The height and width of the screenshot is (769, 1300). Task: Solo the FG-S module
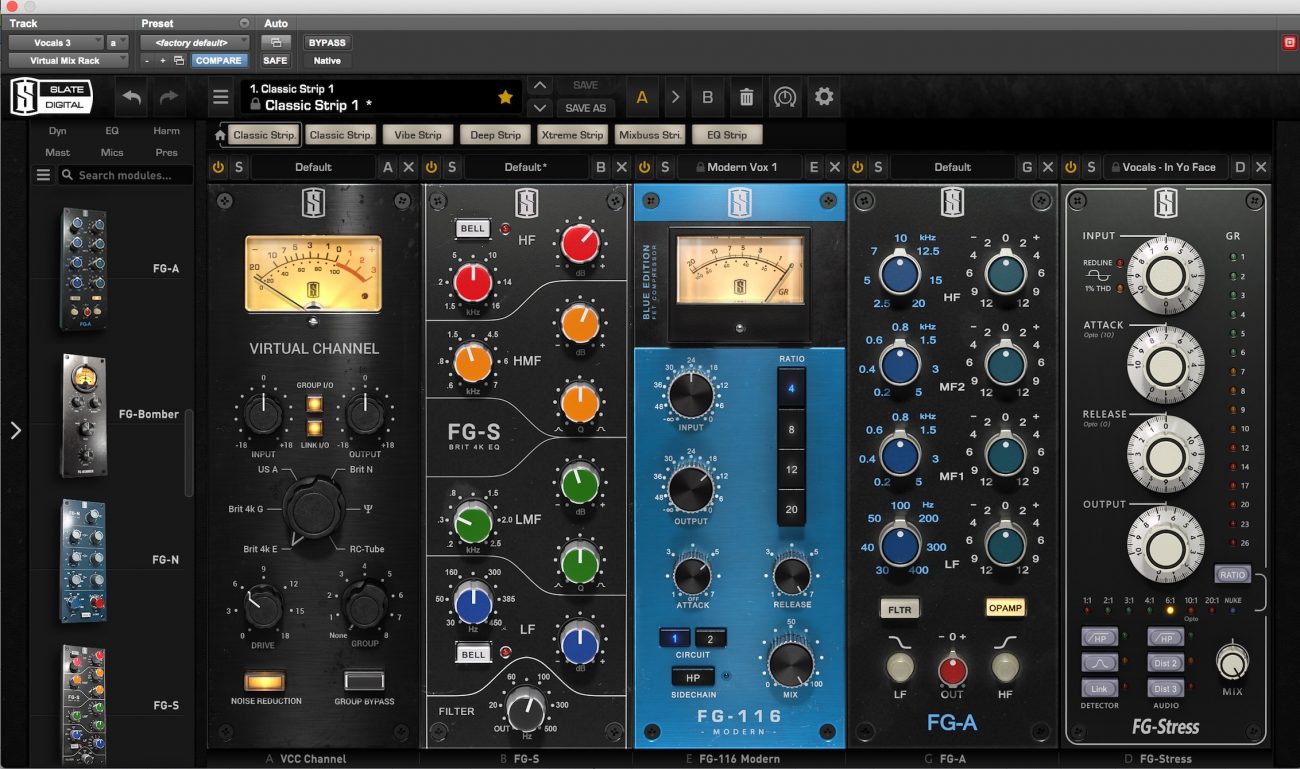point(452,167)
